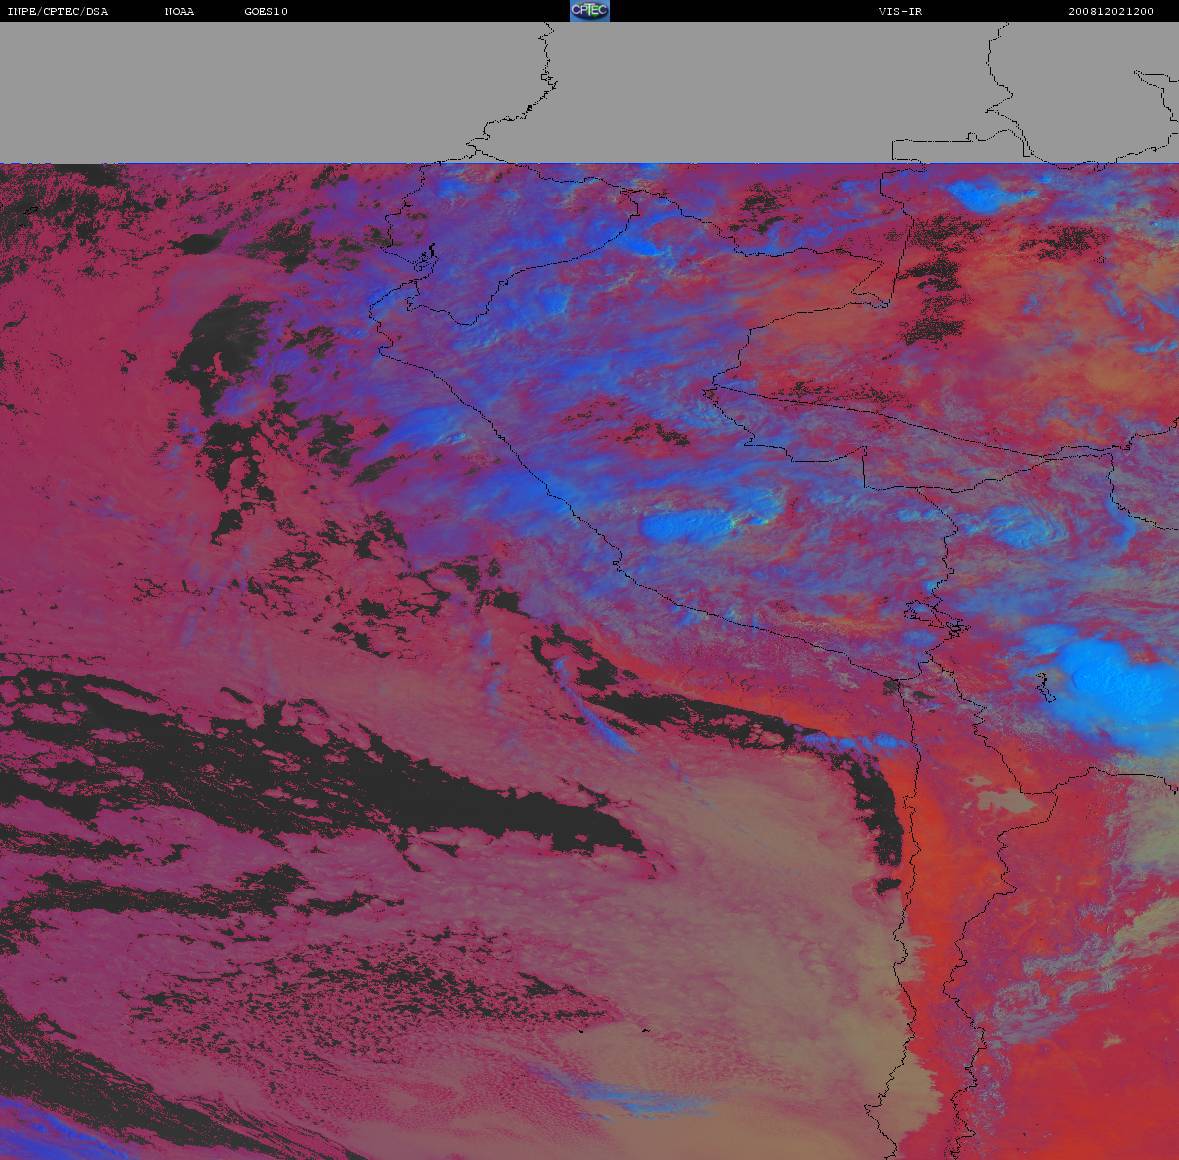Click the 200812021200 timestamp
The width and height of the screenshot is (1179, 1160).
[1110, 12]
